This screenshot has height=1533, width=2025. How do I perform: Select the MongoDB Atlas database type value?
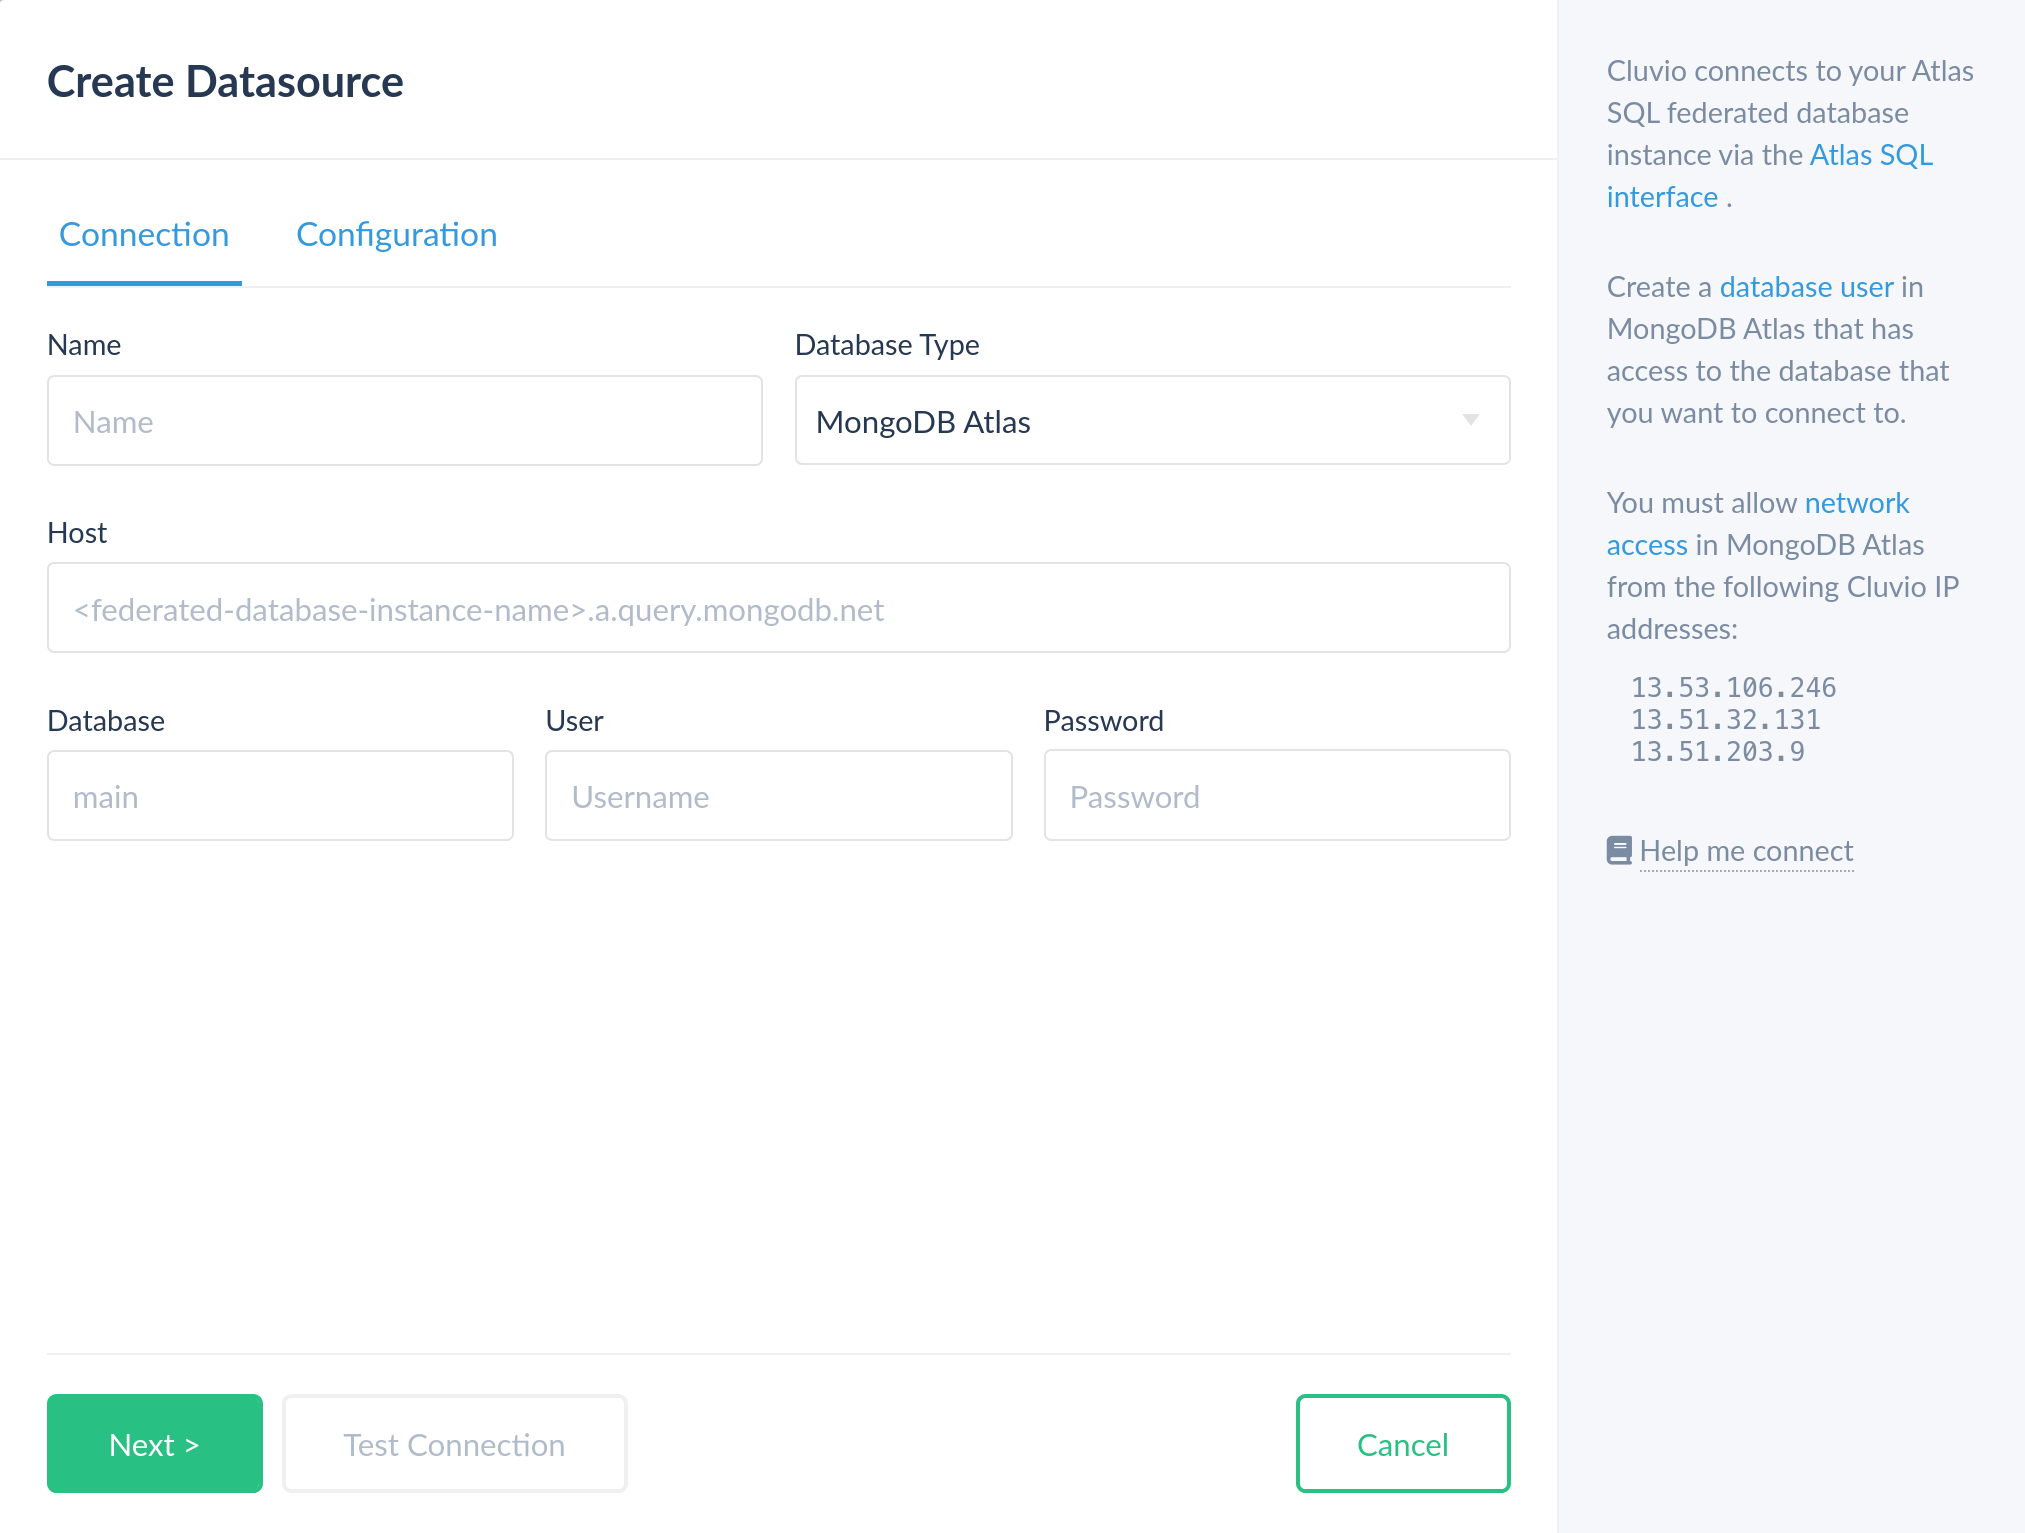click(x=923, y=422)
